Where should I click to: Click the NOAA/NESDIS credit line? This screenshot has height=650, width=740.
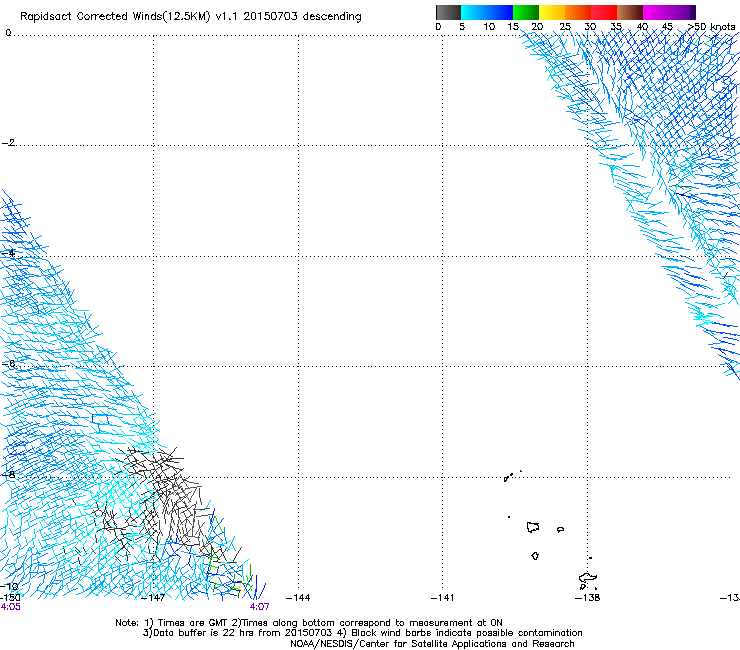click(x=432, y=644)
